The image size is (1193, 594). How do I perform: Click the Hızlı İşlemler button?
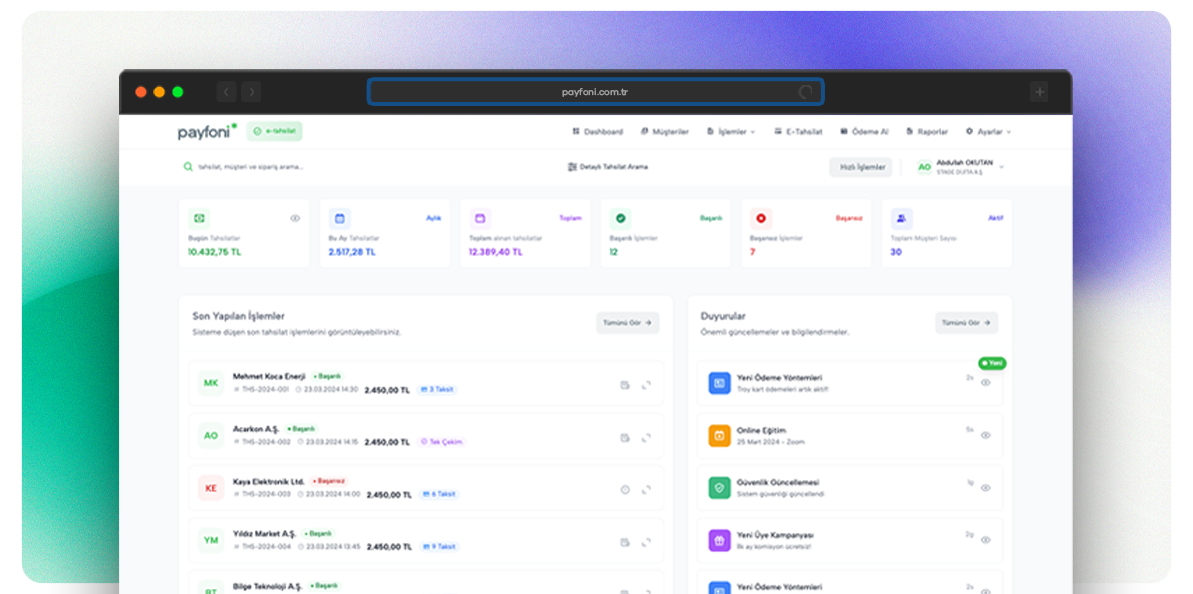click(861, 167)
